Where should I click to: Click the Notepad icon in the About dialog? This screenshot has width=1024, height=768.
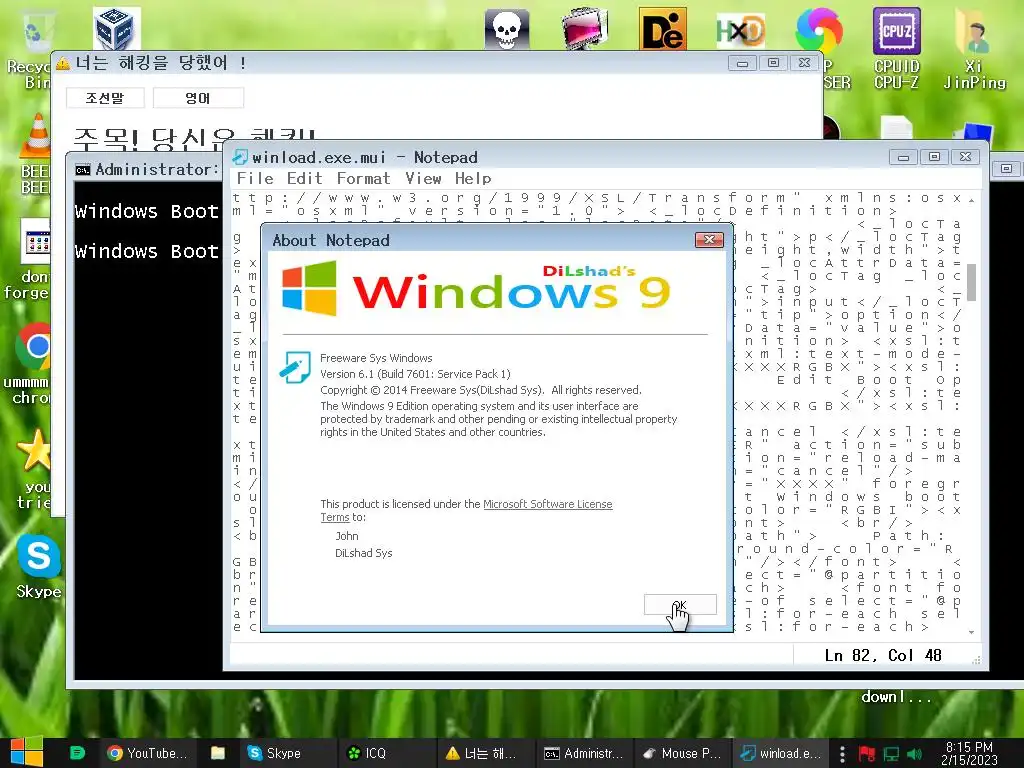point(295,367)
